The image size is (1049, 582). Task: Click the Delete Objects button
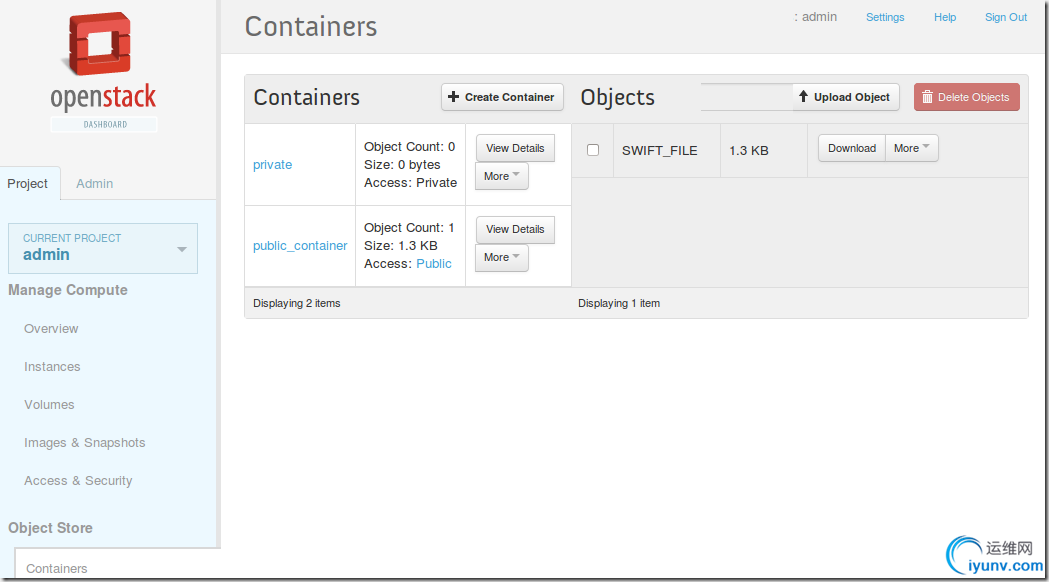966,97
